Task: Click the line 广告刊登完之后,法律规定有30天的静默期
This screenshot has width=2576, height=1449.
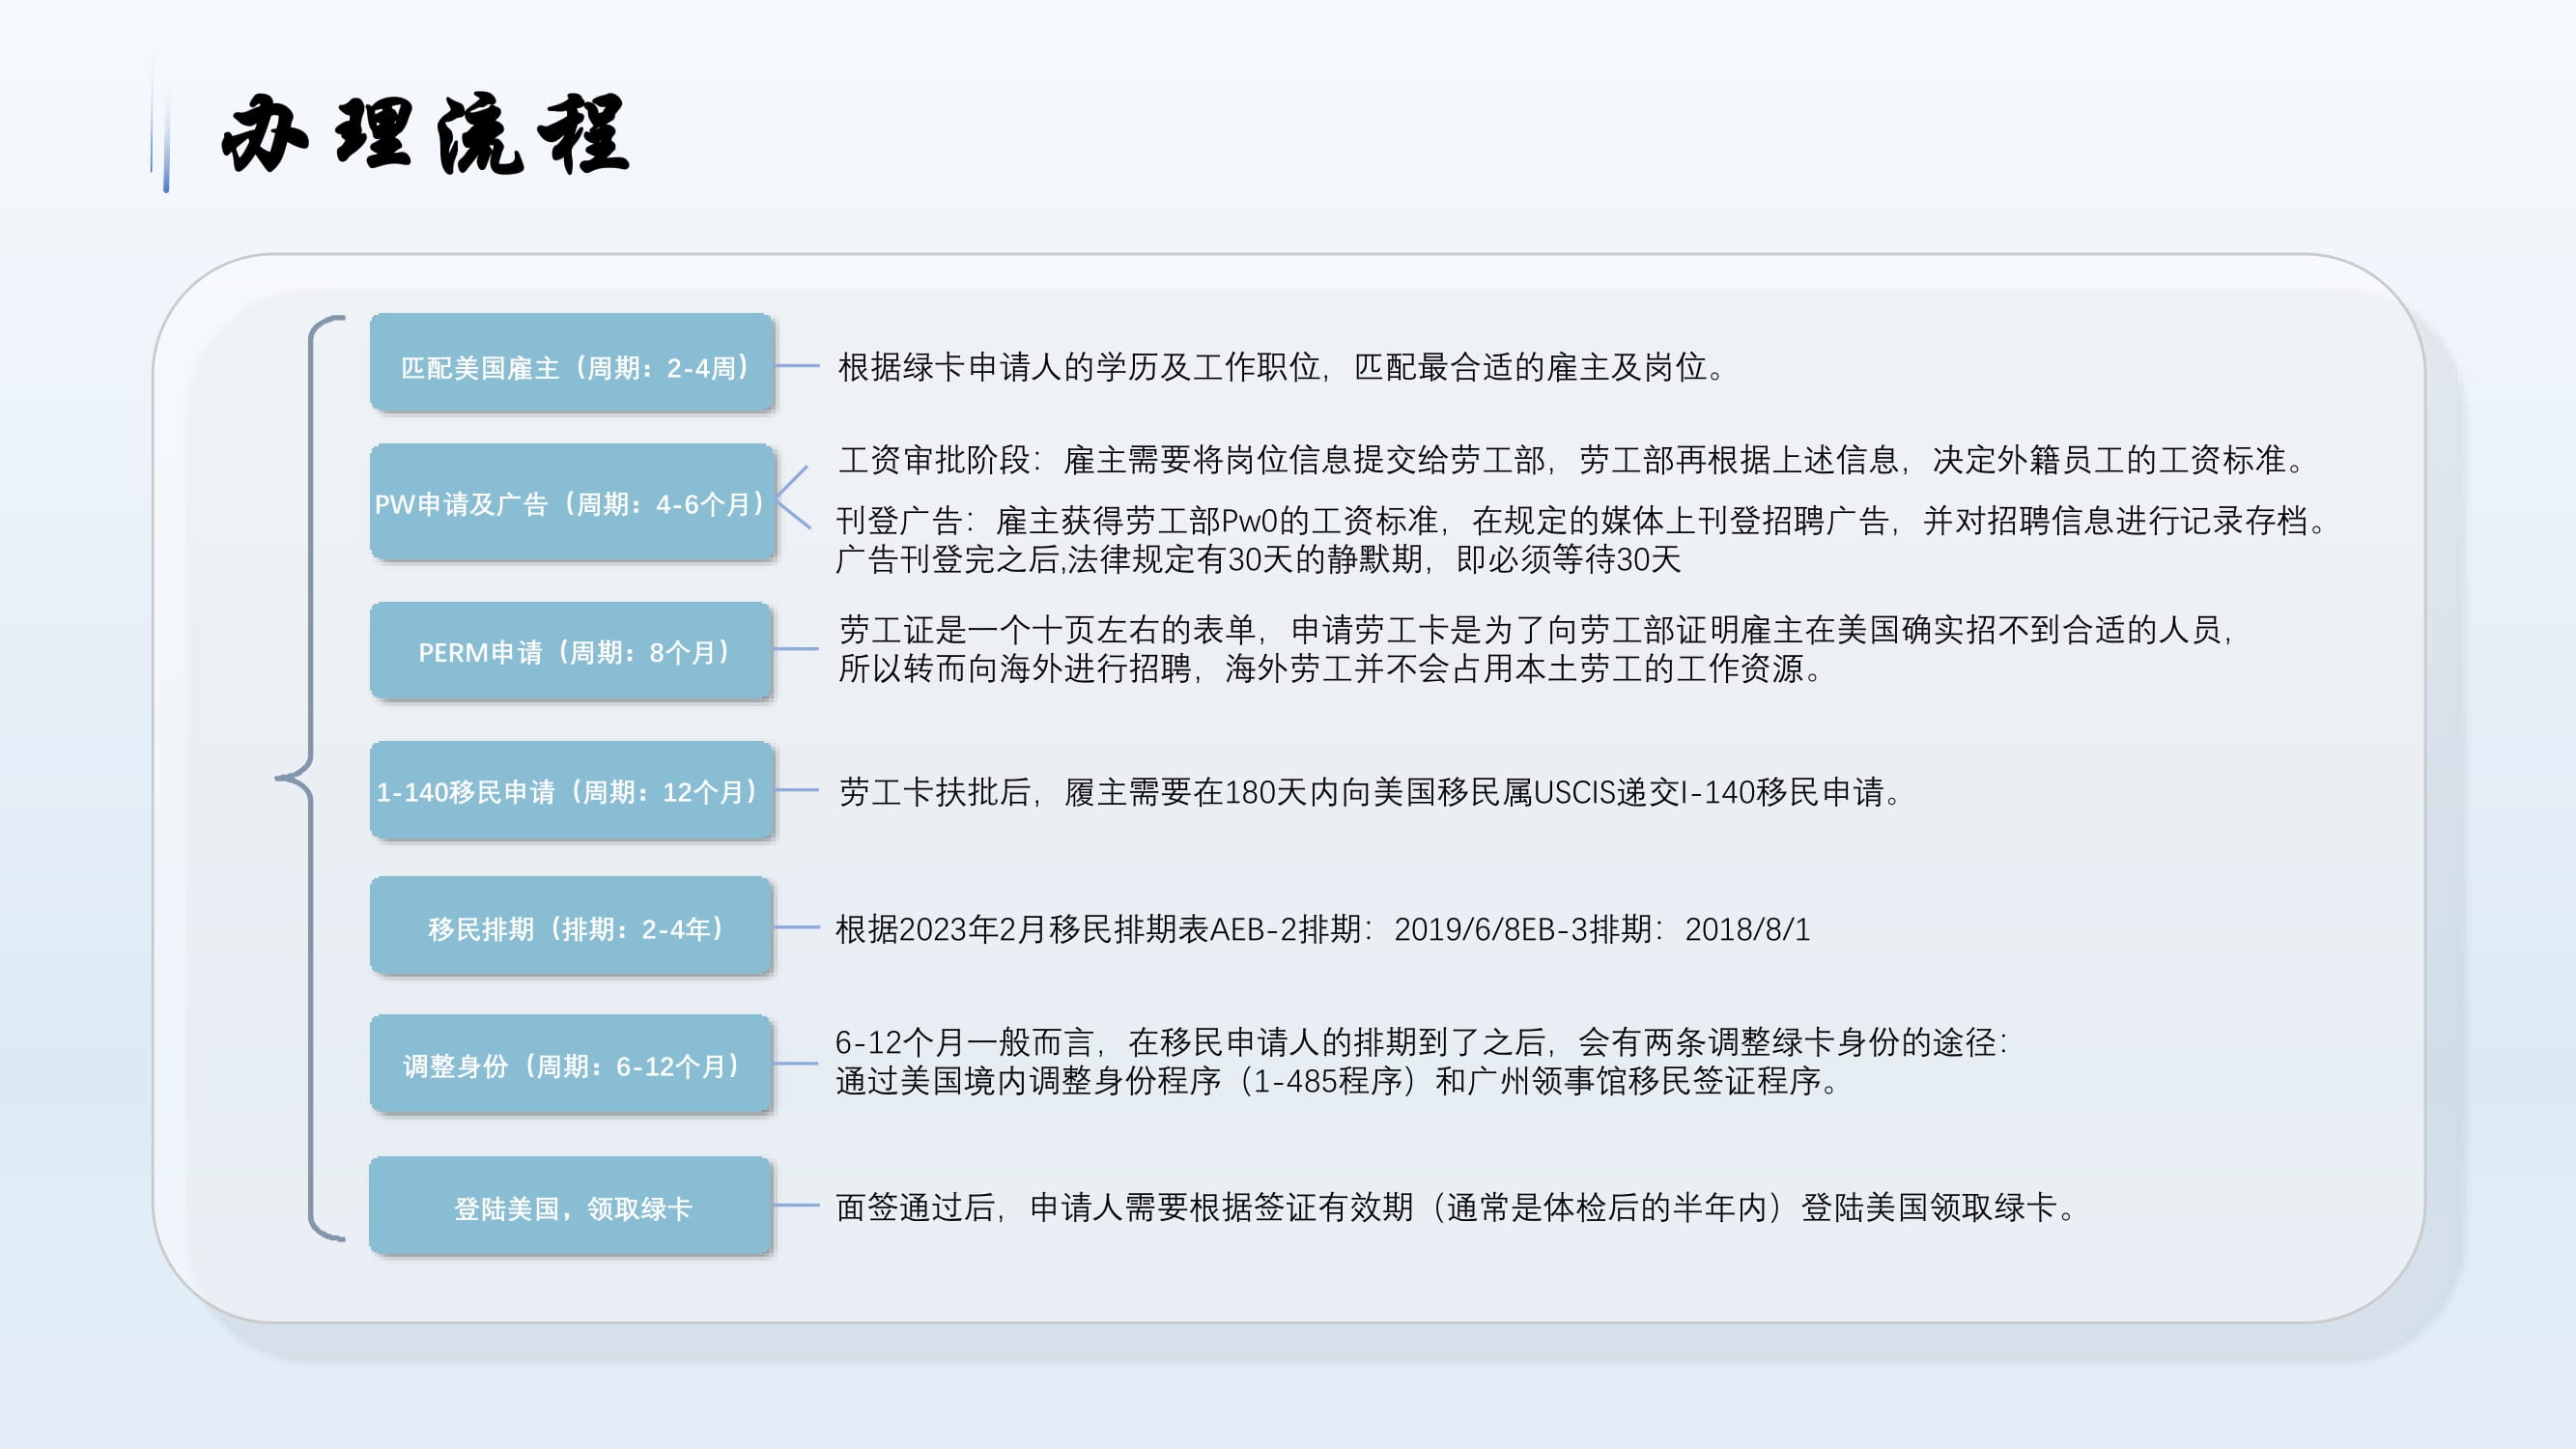Action: [x=1259, y=560]
